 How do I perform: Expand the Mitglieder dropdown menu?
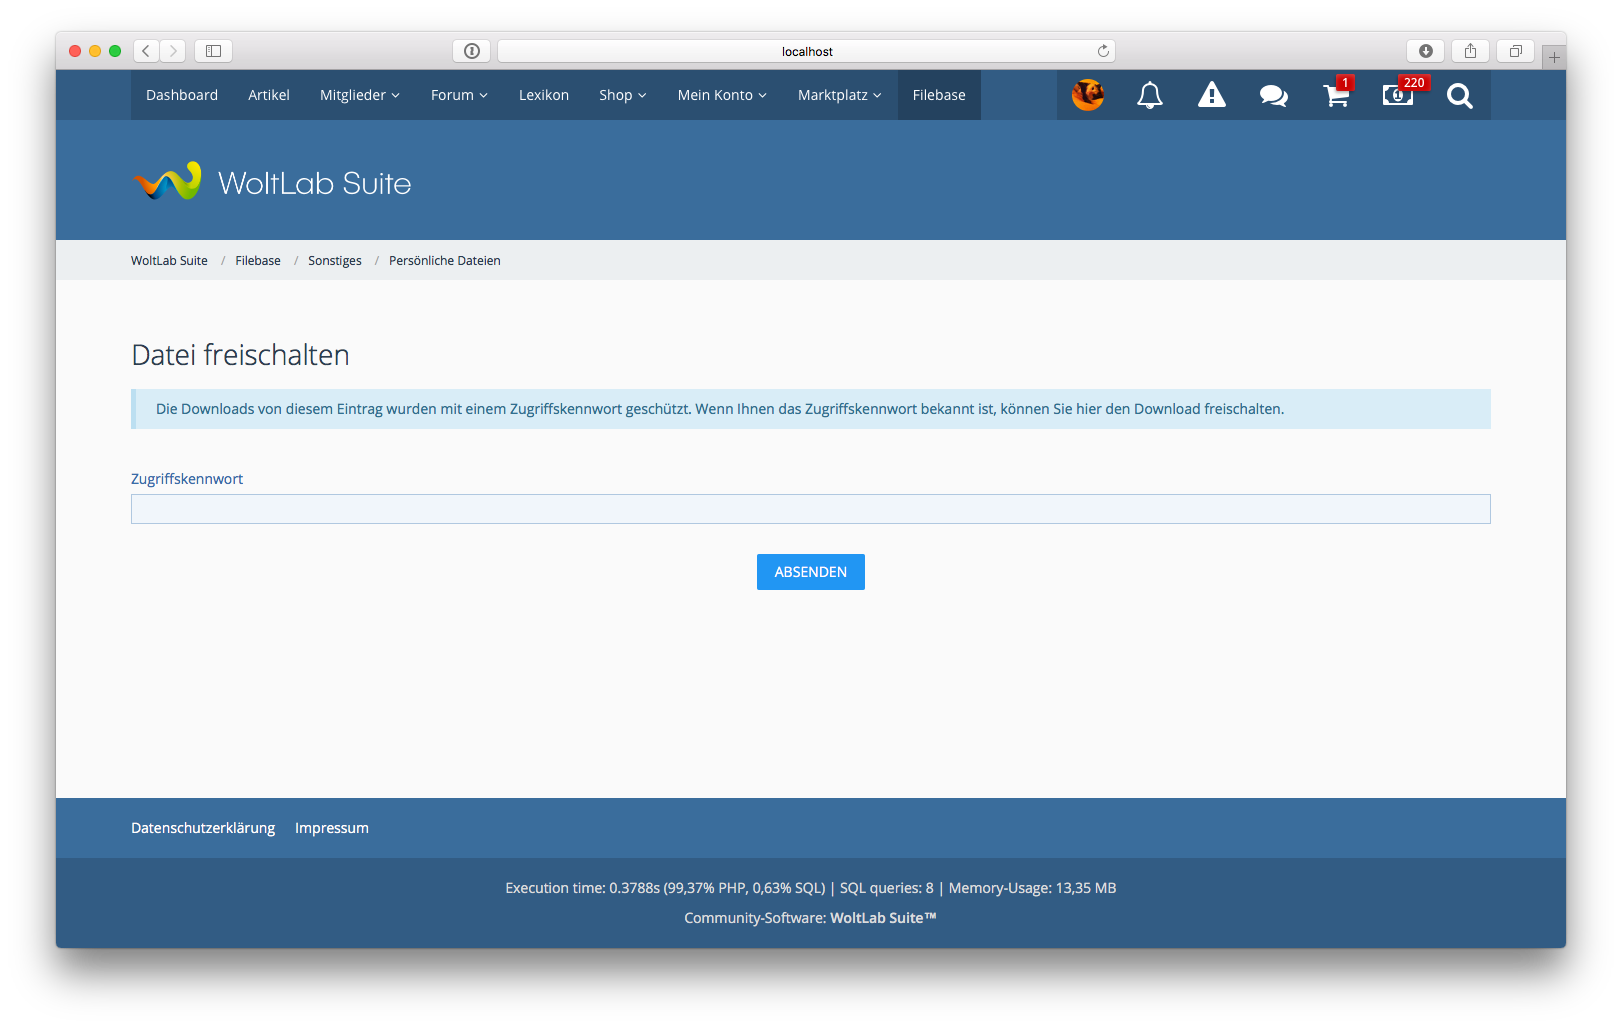(x=359, y=95)
